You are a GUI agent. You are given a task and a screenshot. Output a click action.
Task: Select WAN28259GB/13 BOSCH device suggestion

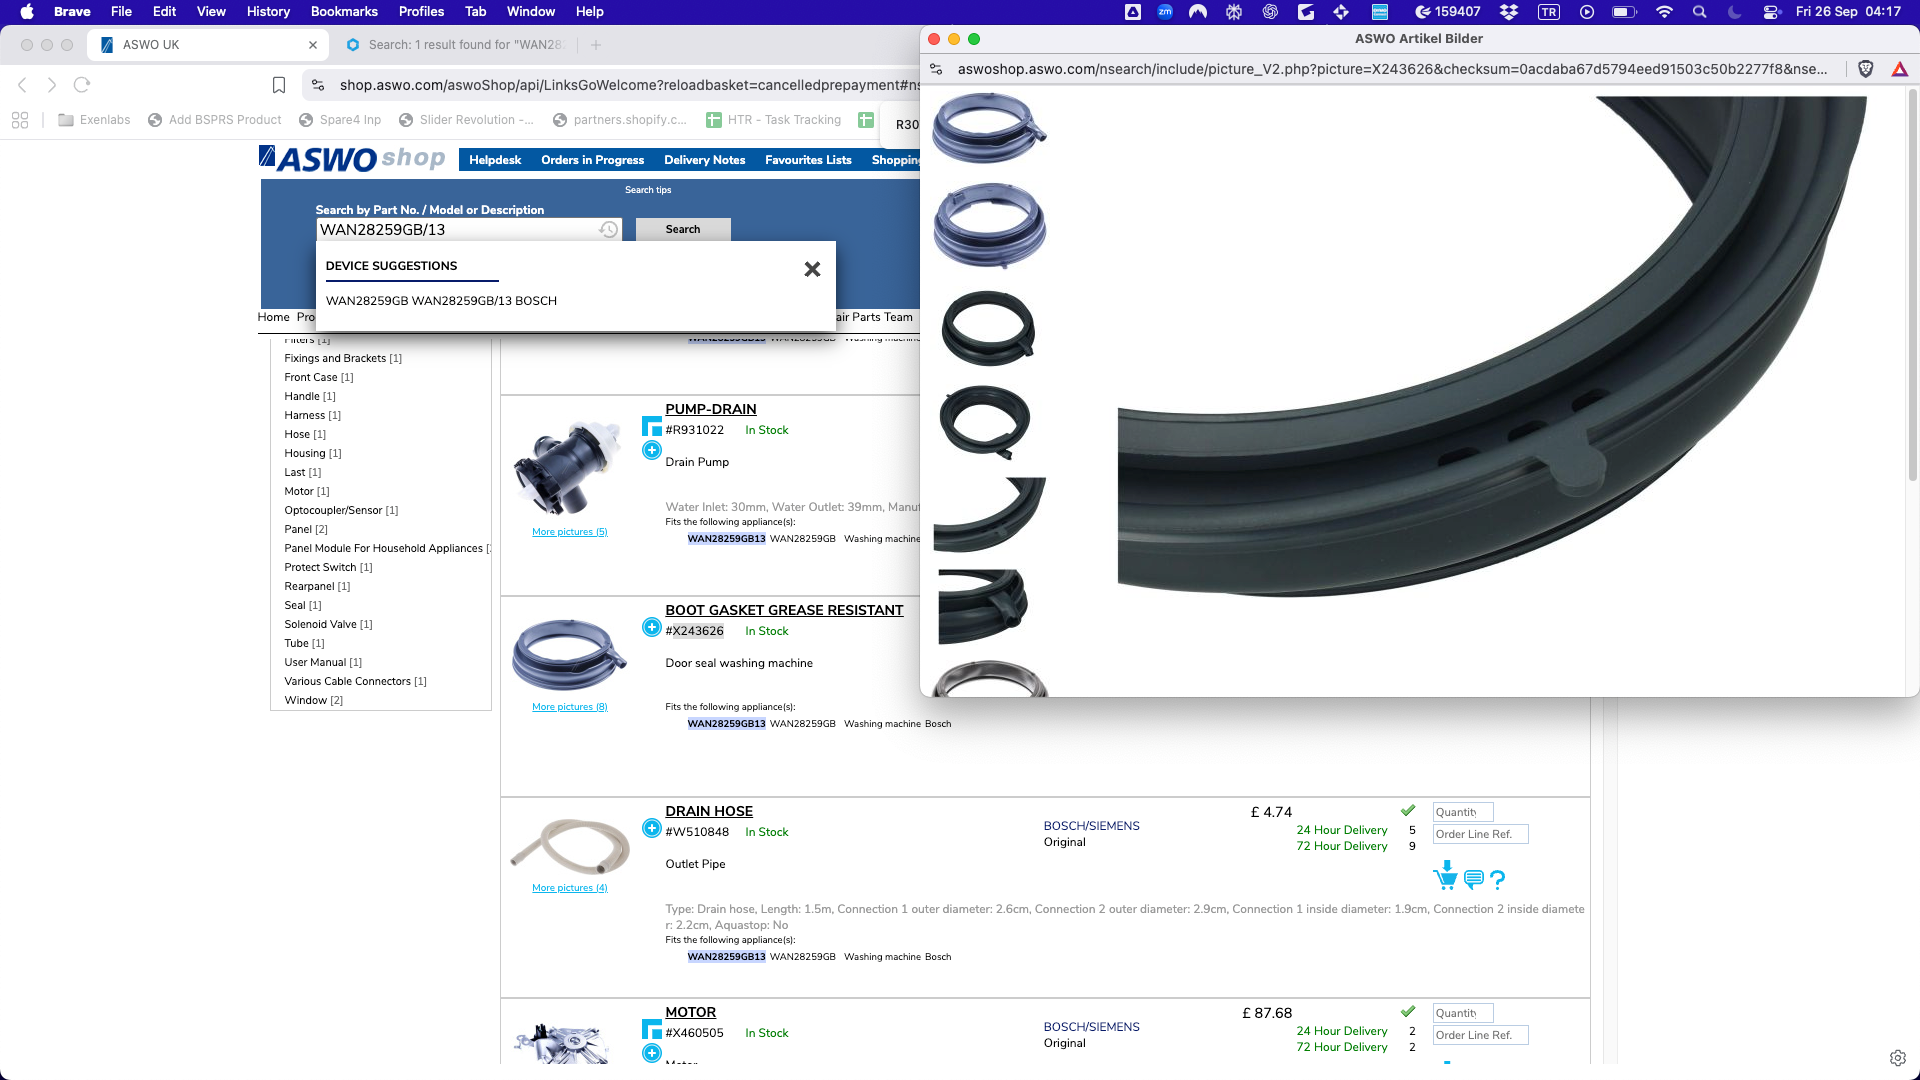pos(441,301)
